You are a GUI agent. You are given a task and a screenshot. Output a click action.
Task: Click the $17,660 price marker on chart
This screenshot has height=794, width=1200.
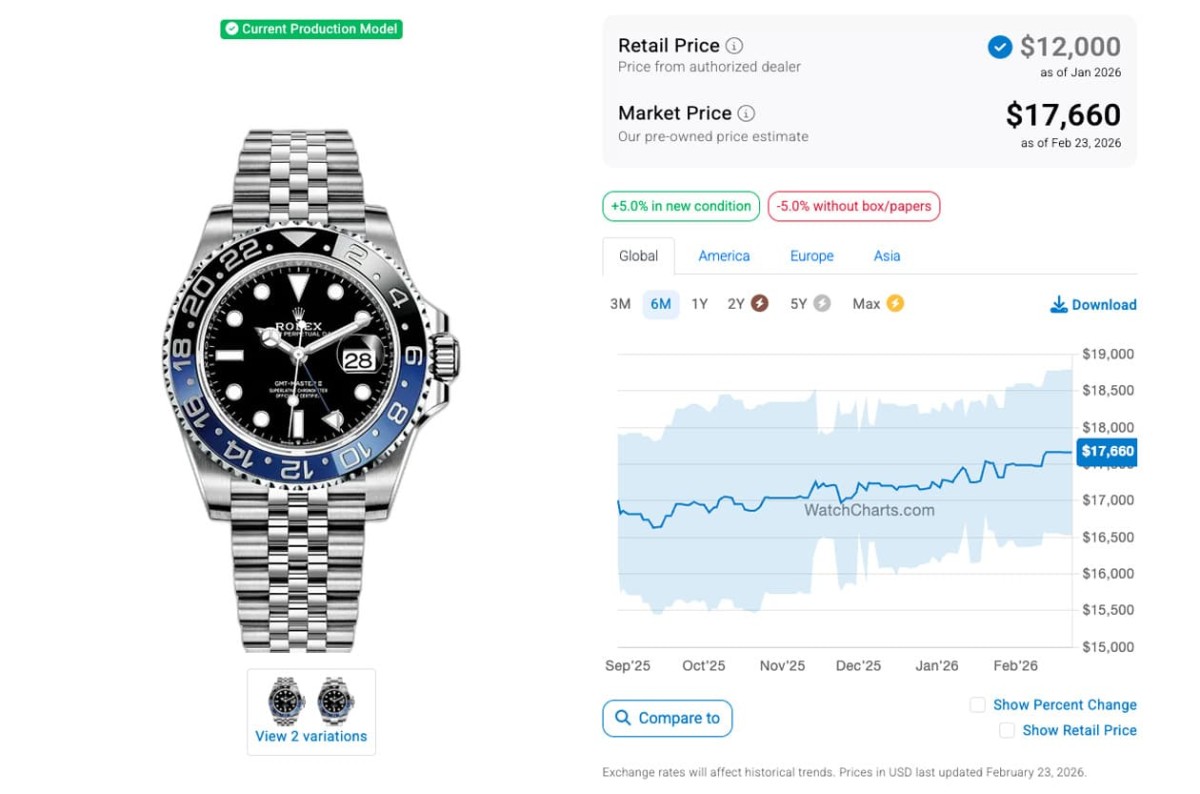coord(1107,452)
